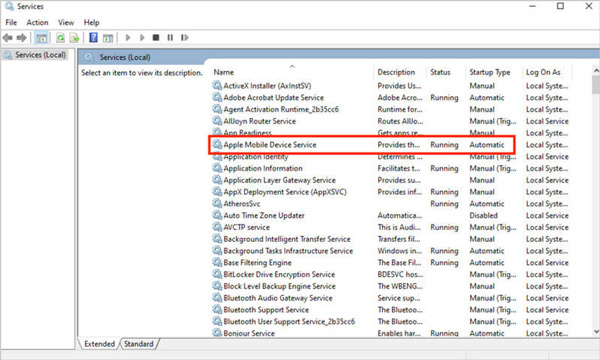
Task: Open the Help menu
Action: click(x=91, y=23)
